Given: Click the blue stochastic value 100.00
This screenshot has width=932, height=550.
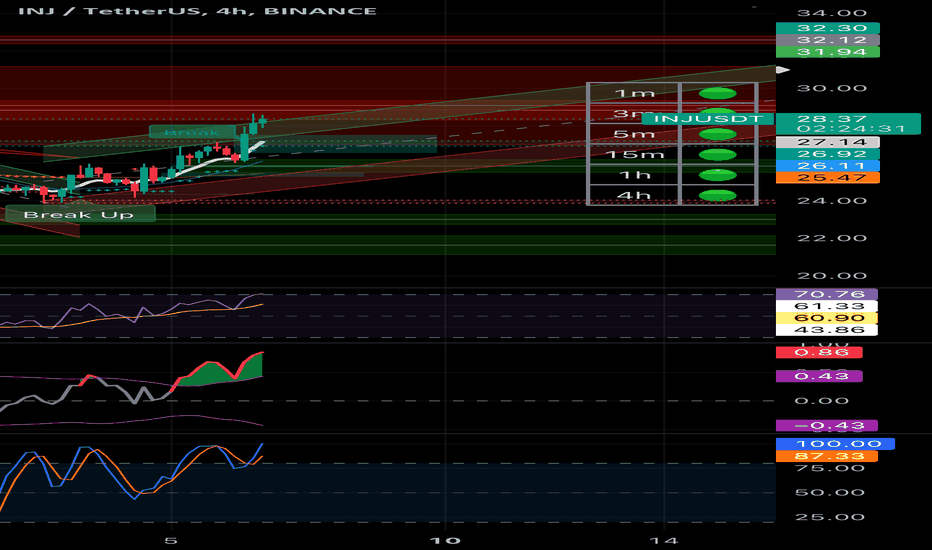Looking at the screenshot, I should coord(835,444).
